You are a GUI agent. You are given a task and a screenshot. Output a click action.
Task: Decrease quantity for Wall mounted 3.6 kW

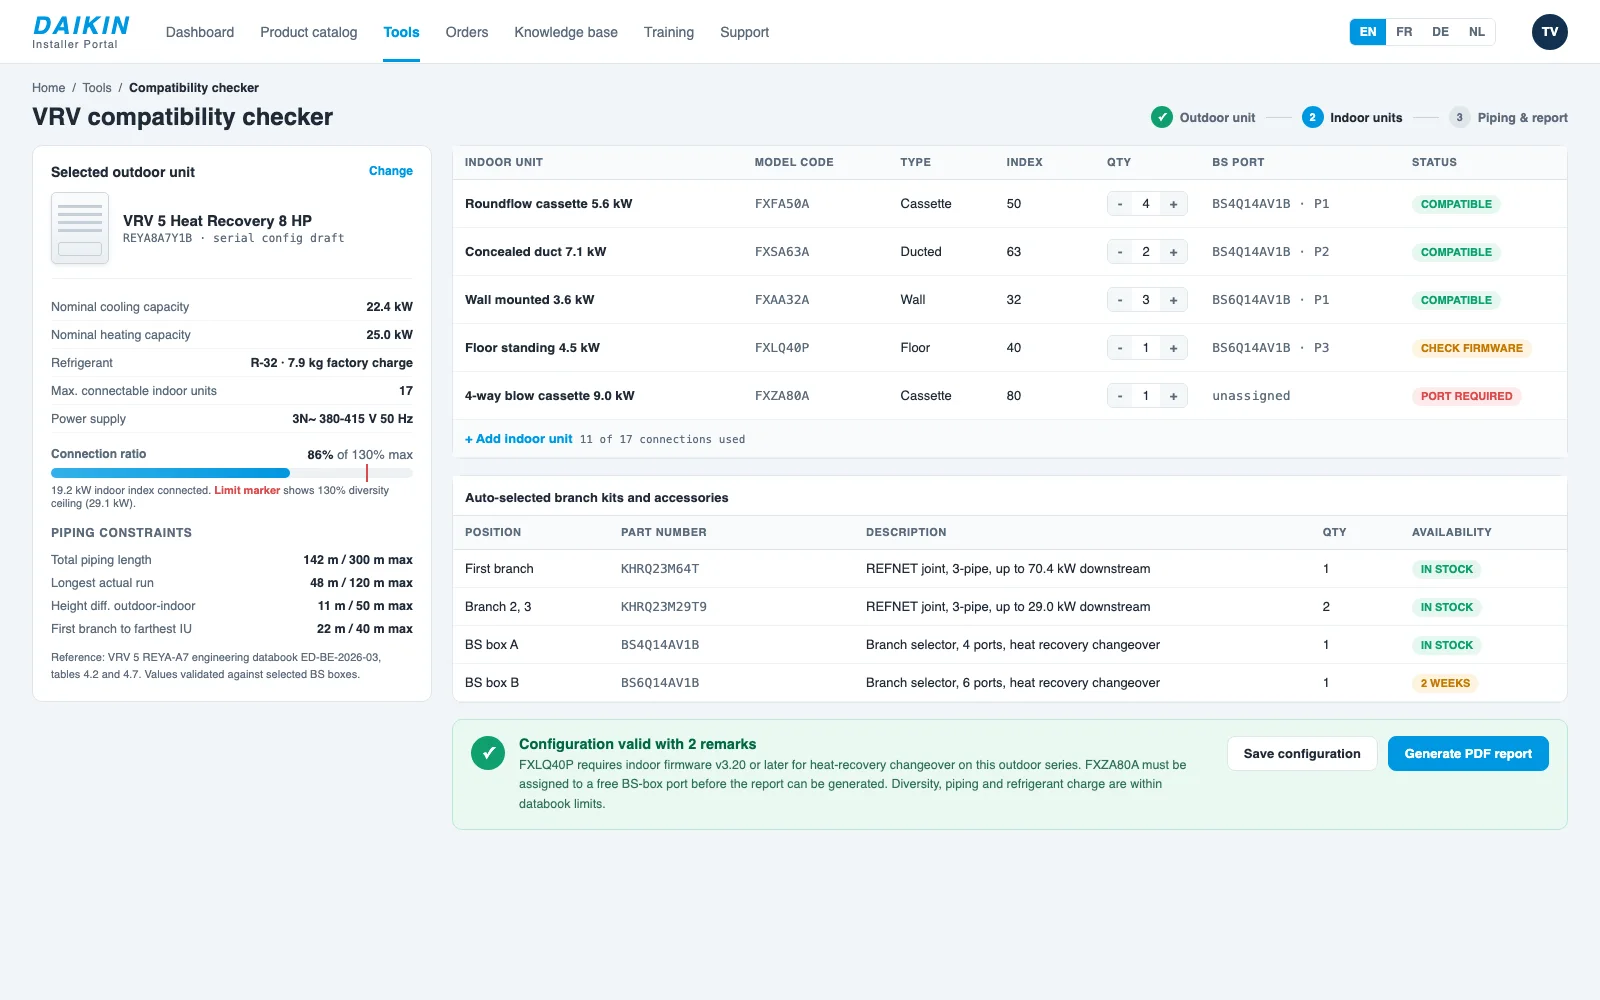tap(1120, 300)
